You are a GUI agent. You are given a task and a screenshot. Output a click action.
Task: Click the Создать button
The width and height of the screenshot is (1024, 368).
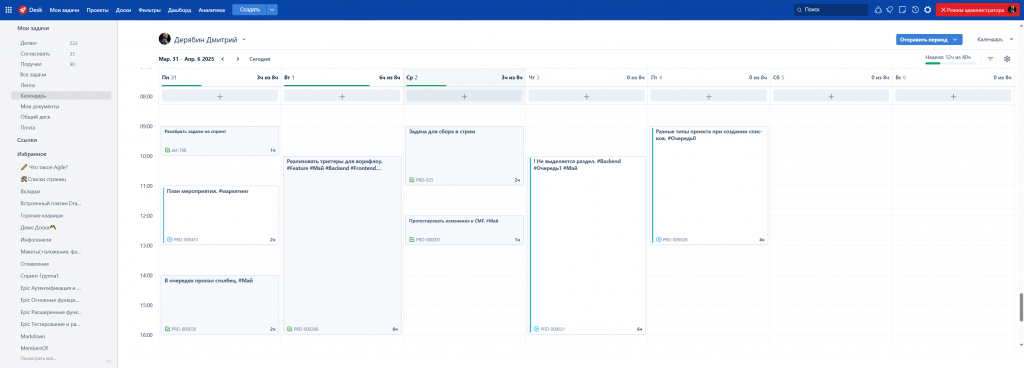pos(249,10)
